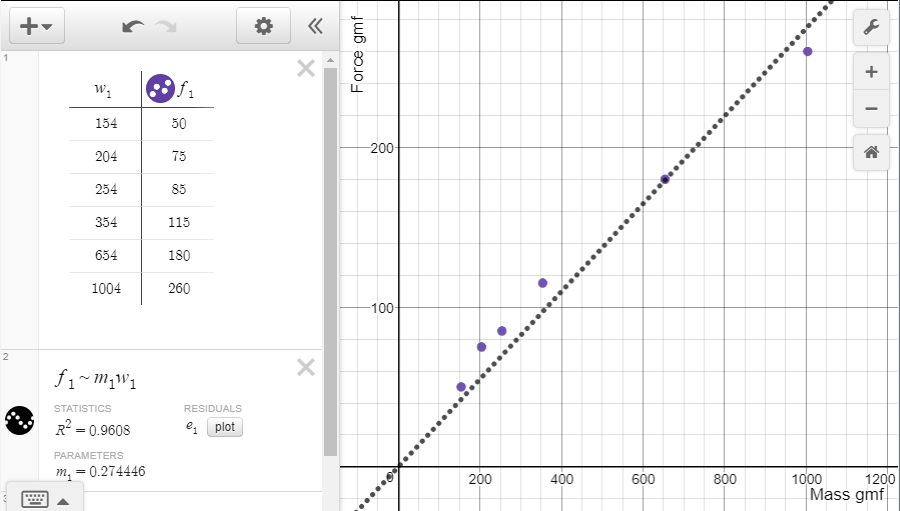Reset graph to default home view
The height and width of the screenshot is (511, 900).
pyautogui.click(x=871, y=152)
